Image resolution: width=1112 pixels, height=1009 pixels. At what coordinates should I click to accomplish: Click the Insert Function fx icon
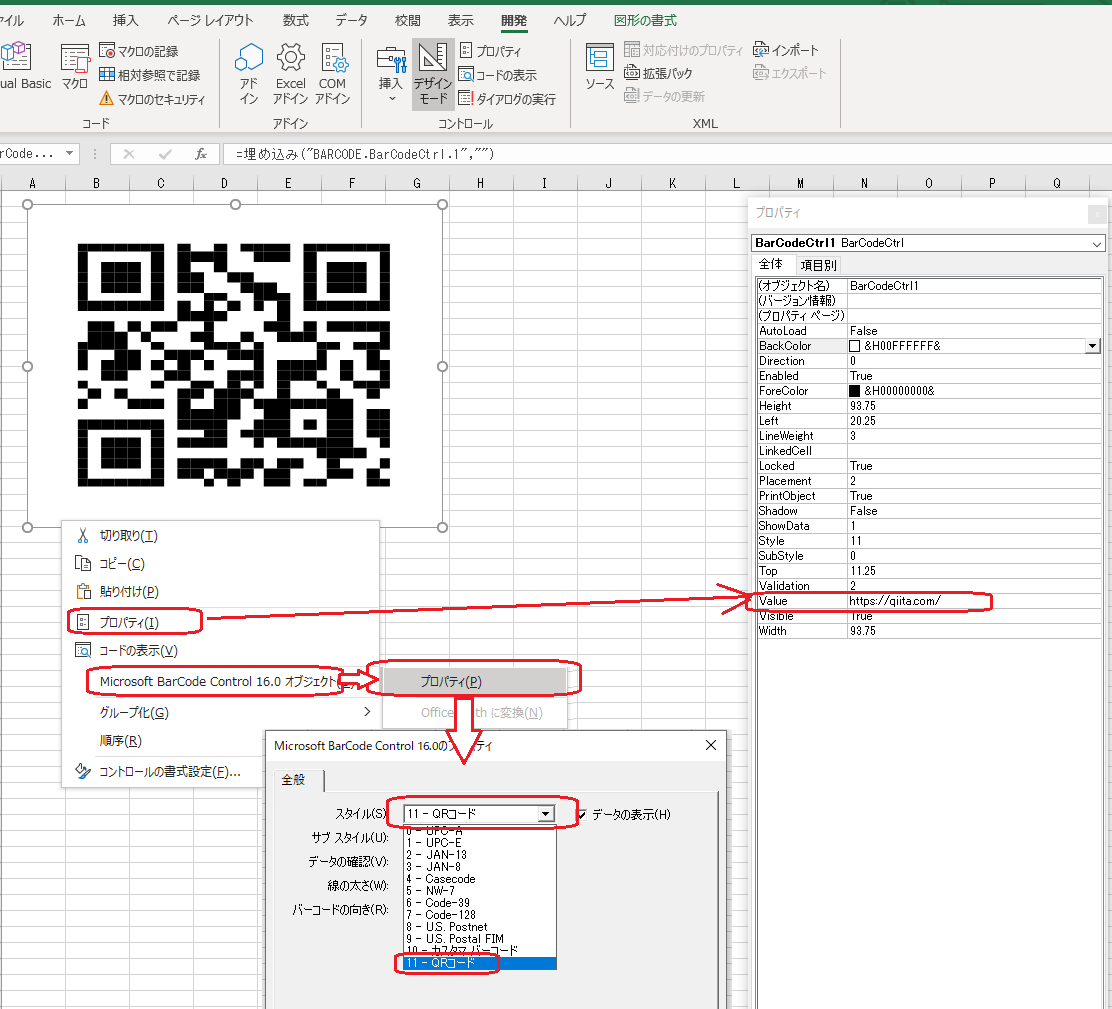(201, 154)
